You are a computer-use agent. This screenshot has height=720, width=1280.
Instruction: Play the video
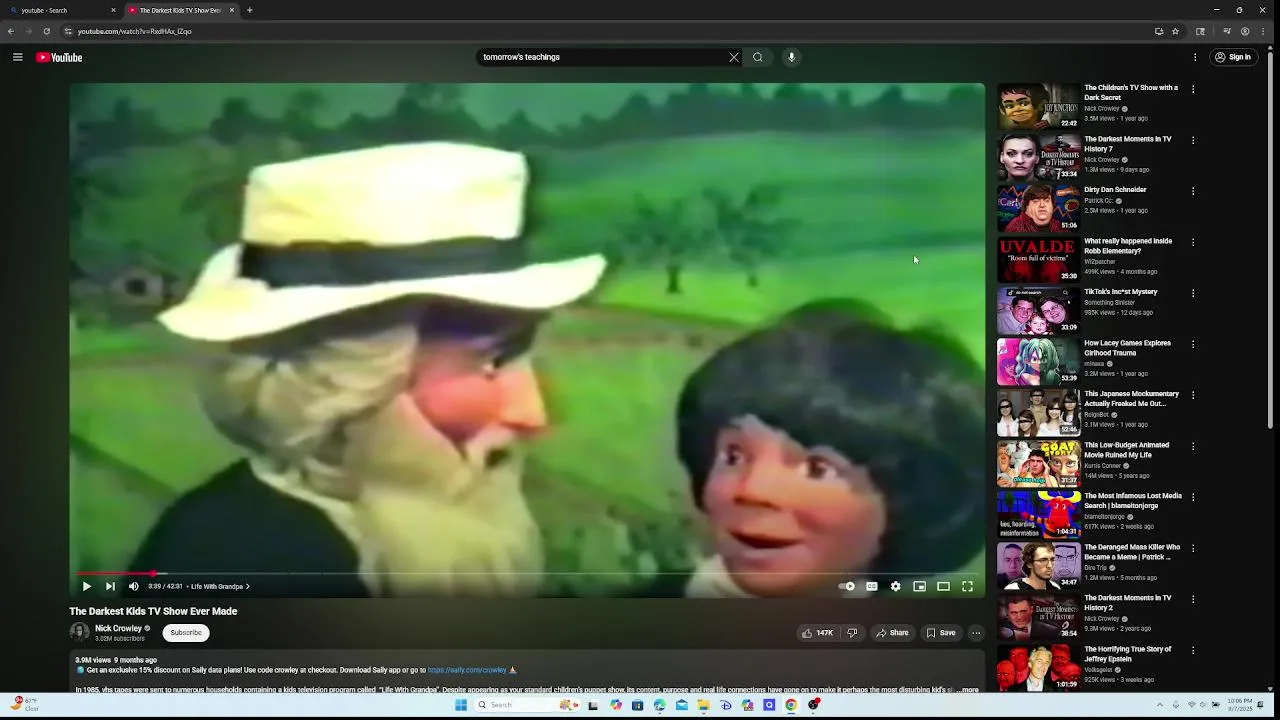point(86,586)
